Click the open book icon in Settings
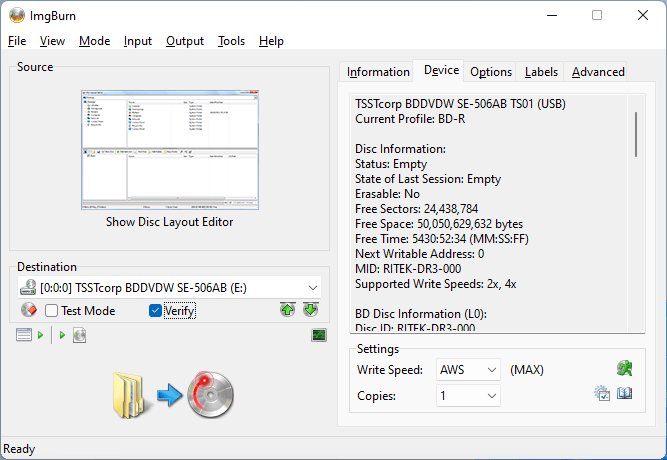This screenshot has height=460, width=667. pos(624,394)
